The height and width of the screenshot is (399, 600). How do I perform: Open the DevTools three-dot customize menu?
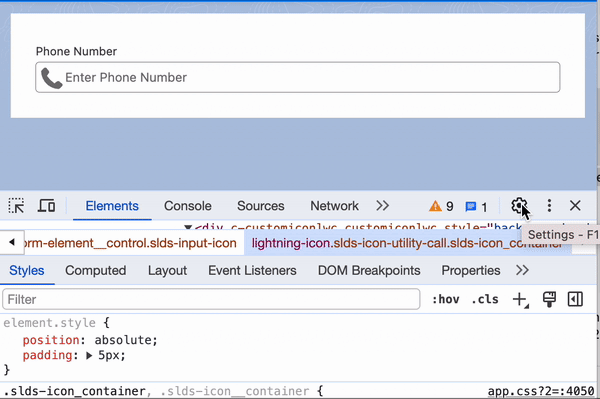tap(549, 206)
